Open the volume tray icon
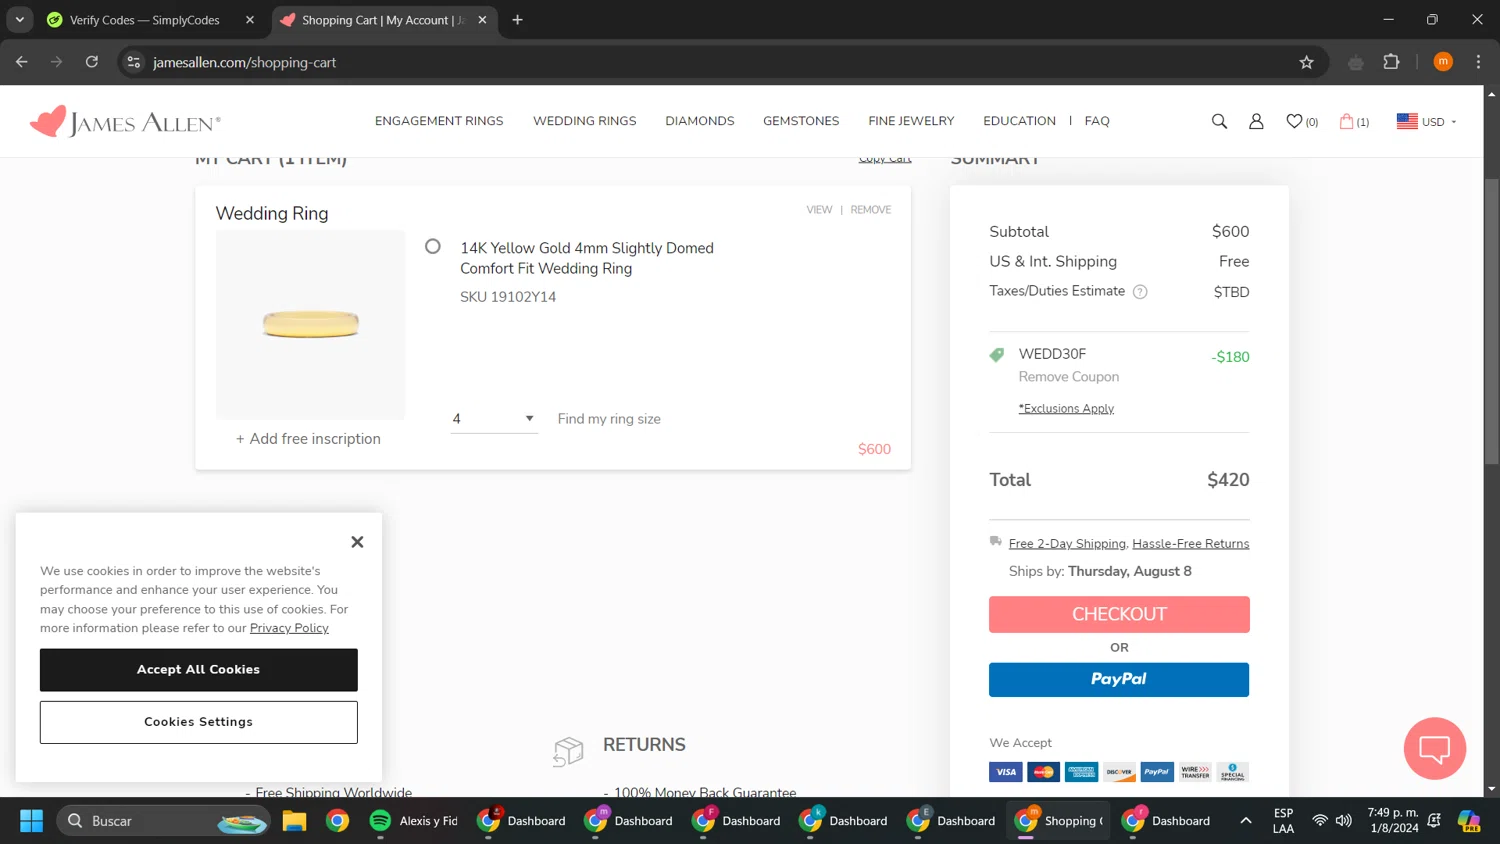Image resolution: width=1500 pixels, height=844 pixels. 1344,821
